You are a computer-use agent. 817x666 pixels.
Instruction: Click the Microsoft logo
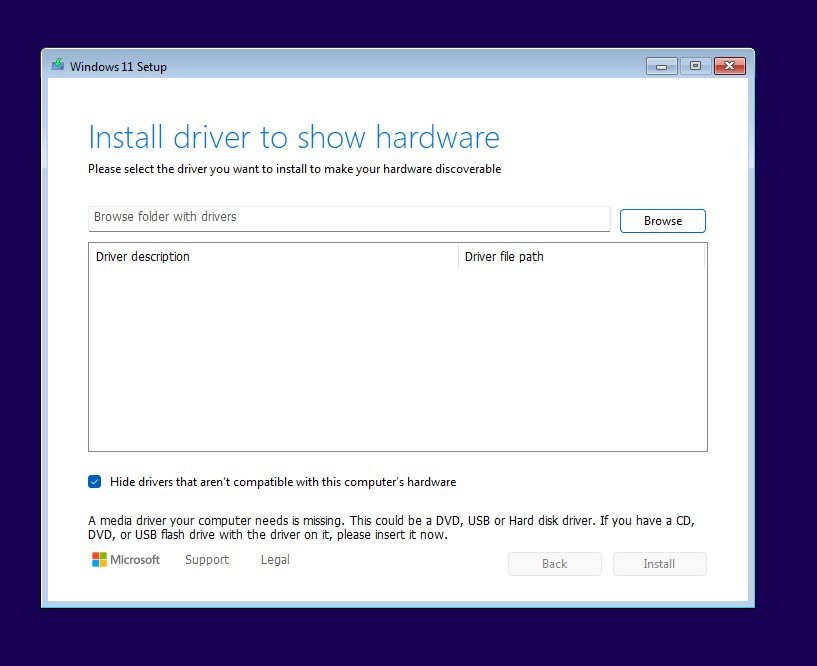[125, 559]
